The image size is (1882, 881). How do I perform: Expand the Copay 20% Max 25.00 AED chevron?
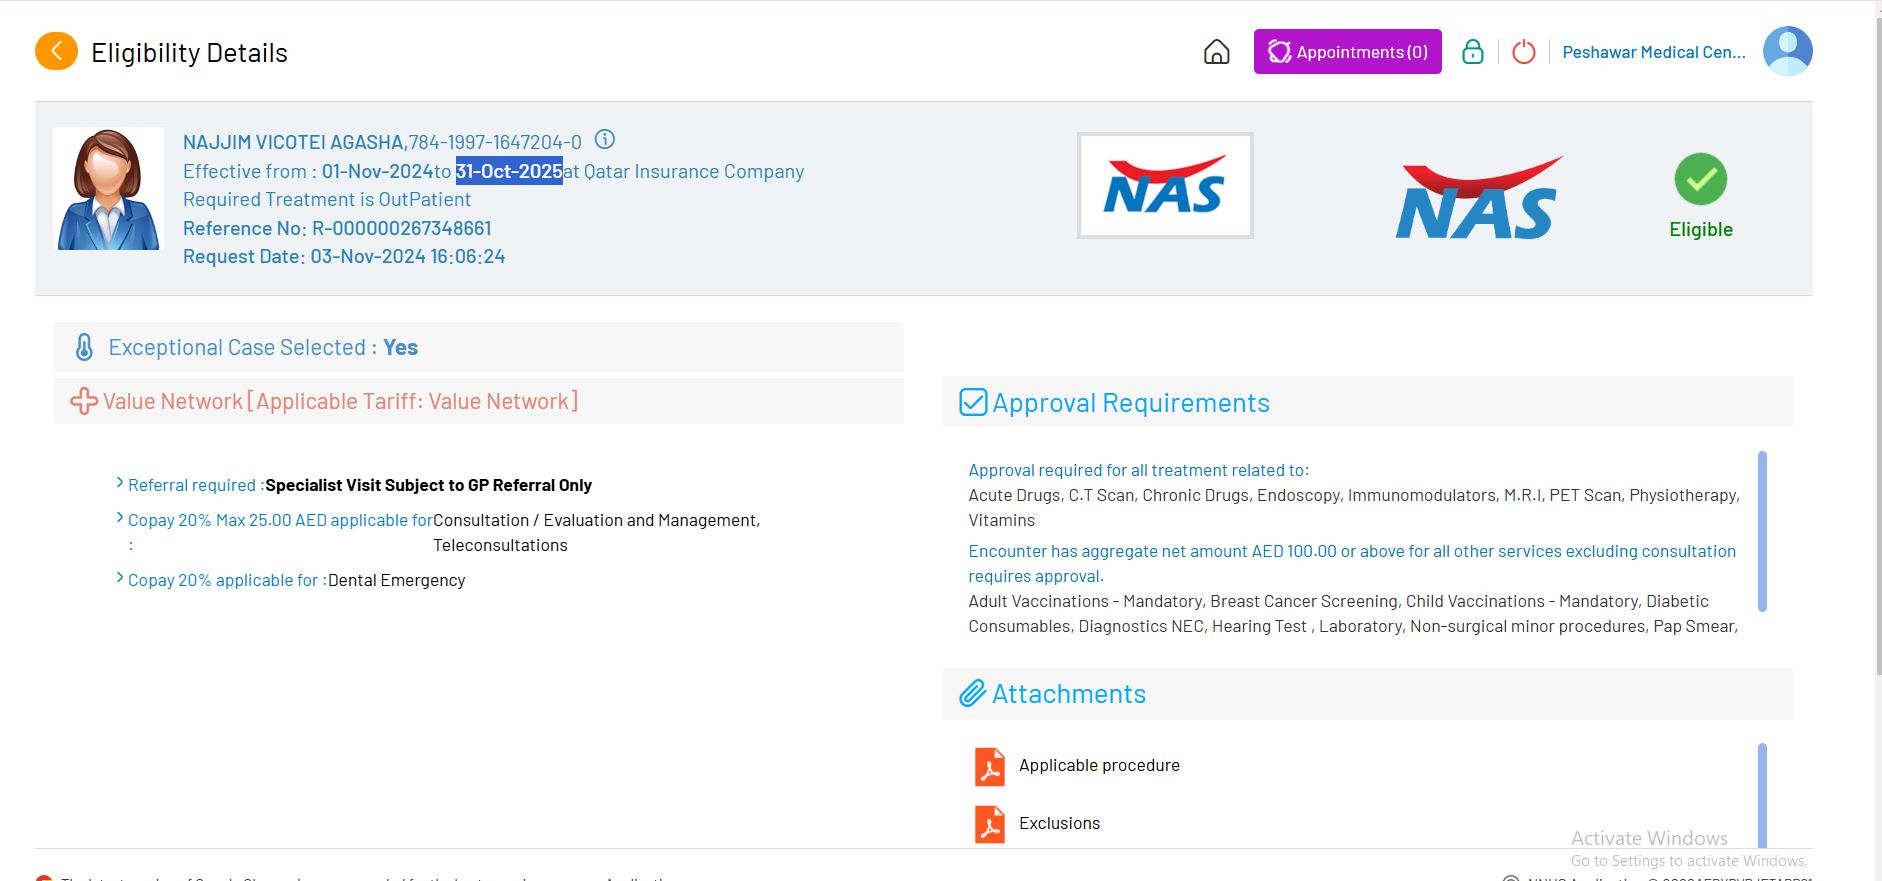(120, 518)
